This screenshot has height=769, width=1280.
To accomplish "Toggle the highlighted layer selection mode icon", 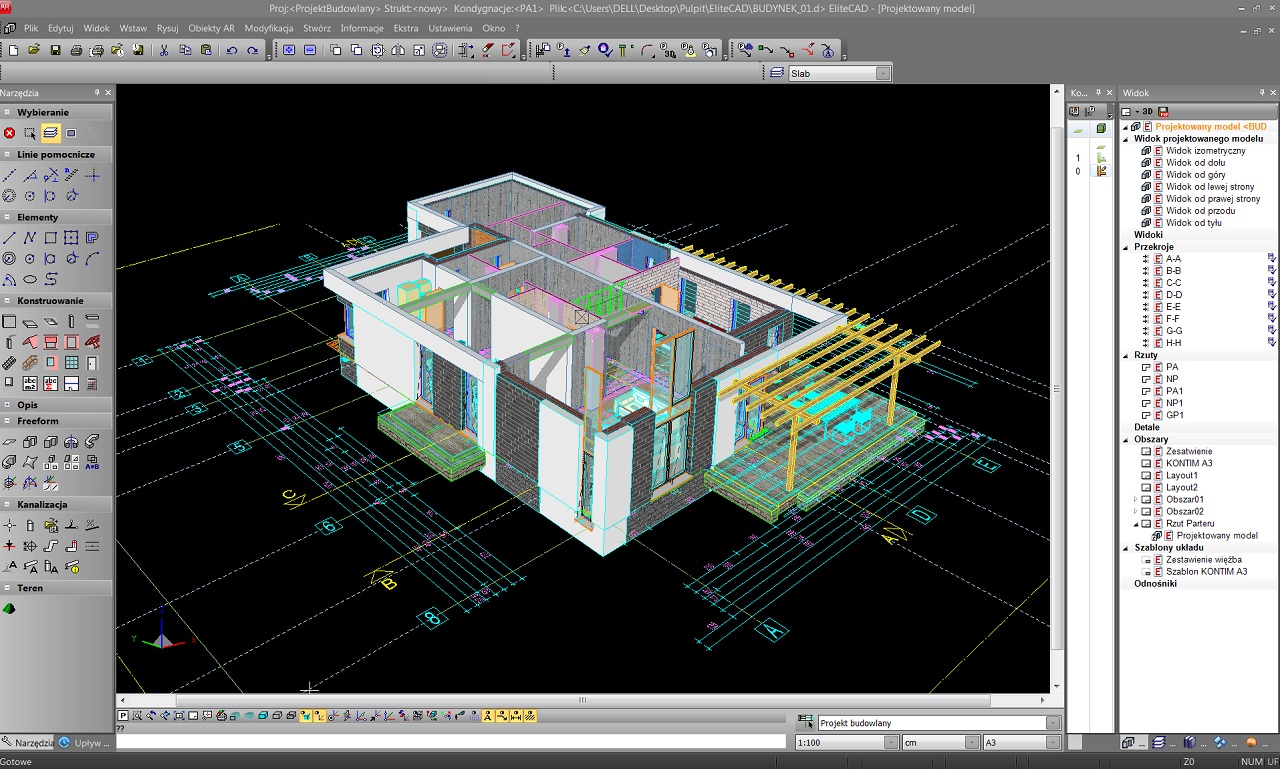I will point(50,133).
